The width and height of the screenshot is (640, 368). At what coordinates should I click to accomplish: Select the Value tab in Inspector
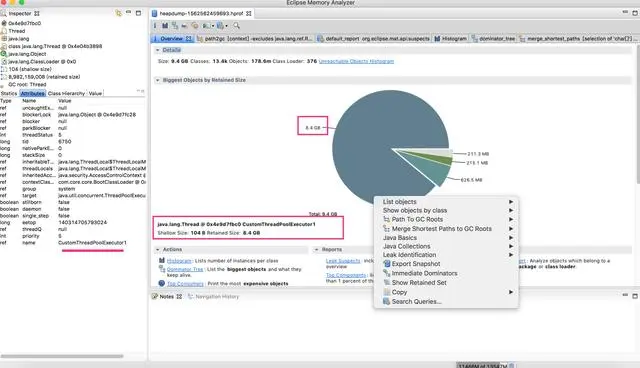point(96,93)
